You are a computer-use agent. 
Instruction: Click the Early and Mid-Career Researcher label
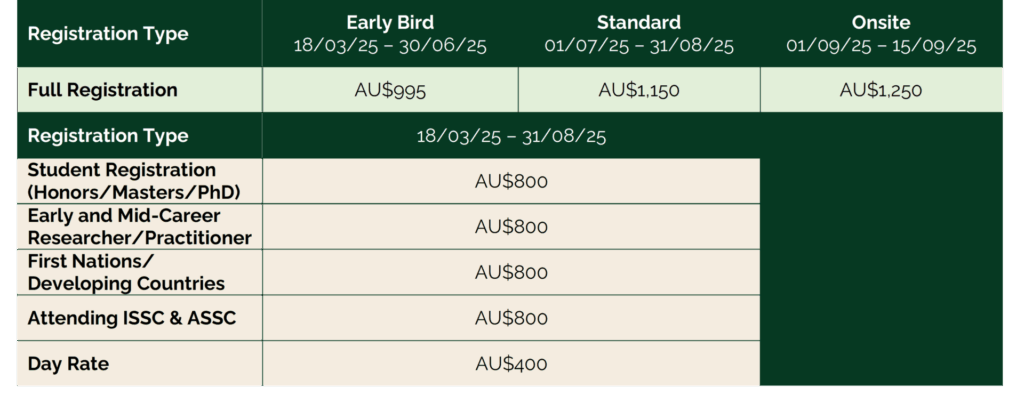tap(139, 227)
